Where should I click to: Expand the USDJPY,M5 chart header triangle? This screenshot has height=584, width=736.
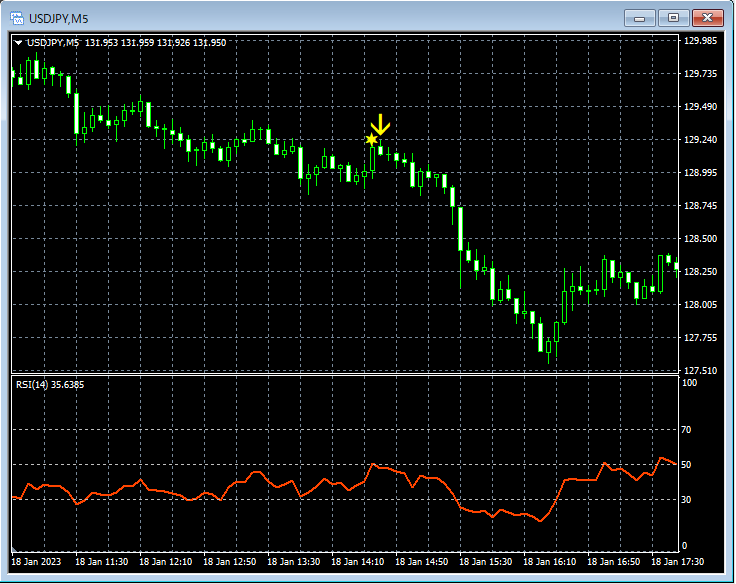coord(18,43)
